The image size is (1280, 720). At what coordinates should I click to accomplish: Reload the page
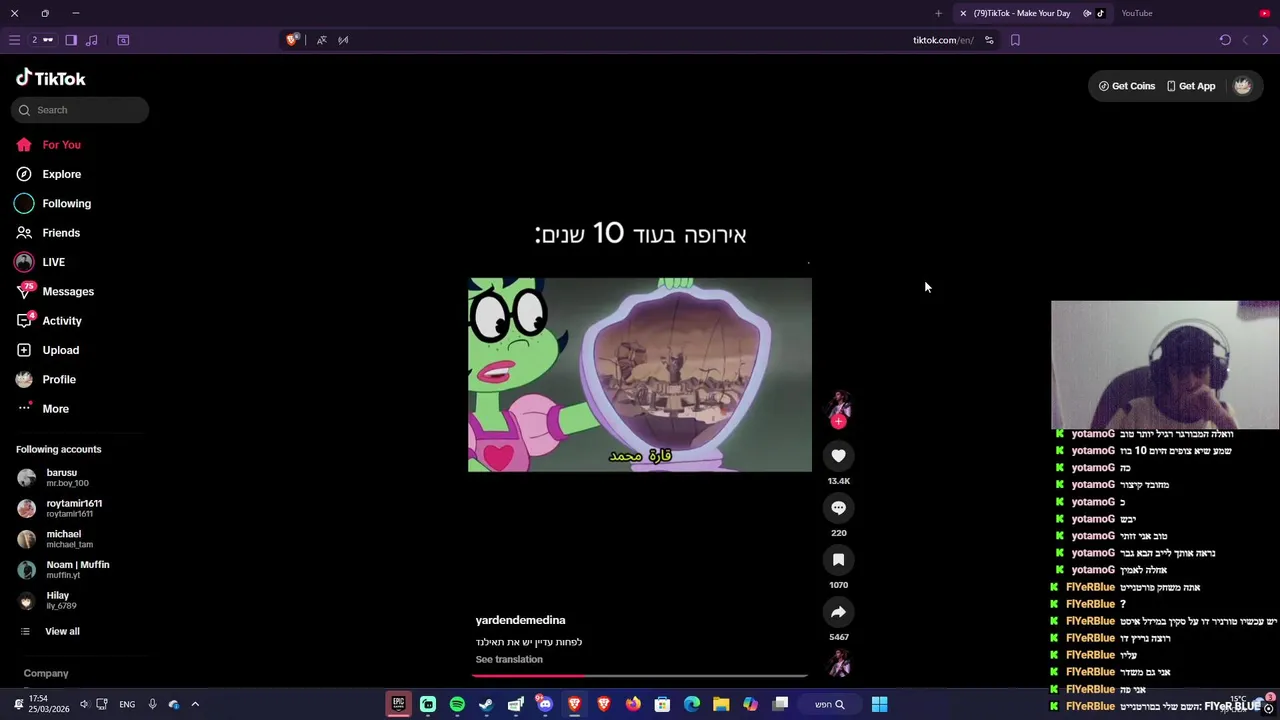1225,40
